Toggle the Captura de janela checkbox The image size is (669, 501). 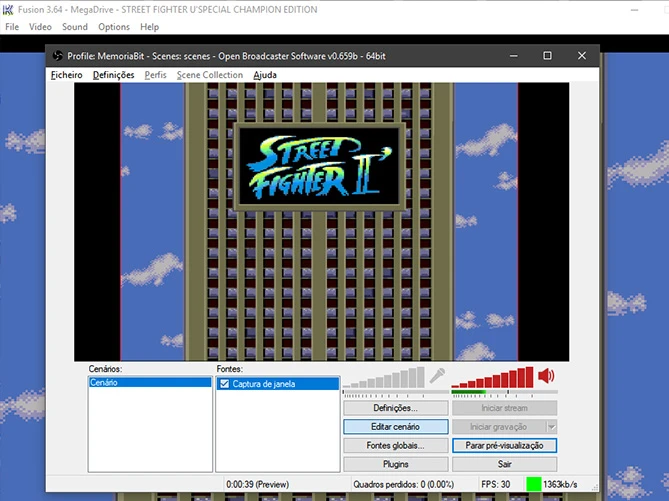coord(224,384)
